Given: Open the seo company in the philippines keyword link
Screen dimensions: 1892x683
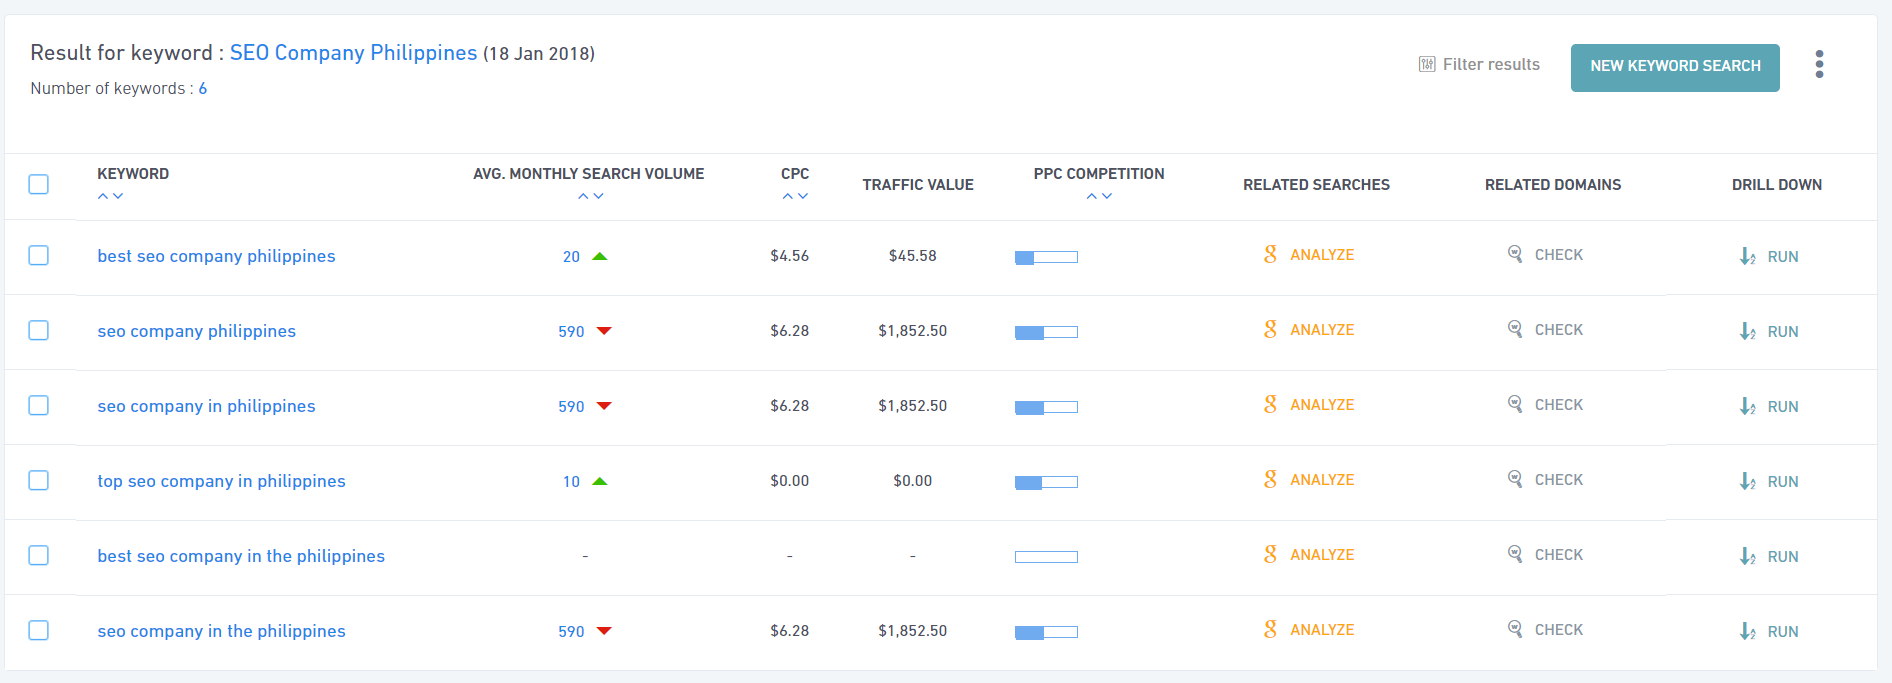Looking at the screenshot, I should pos(221,631).
